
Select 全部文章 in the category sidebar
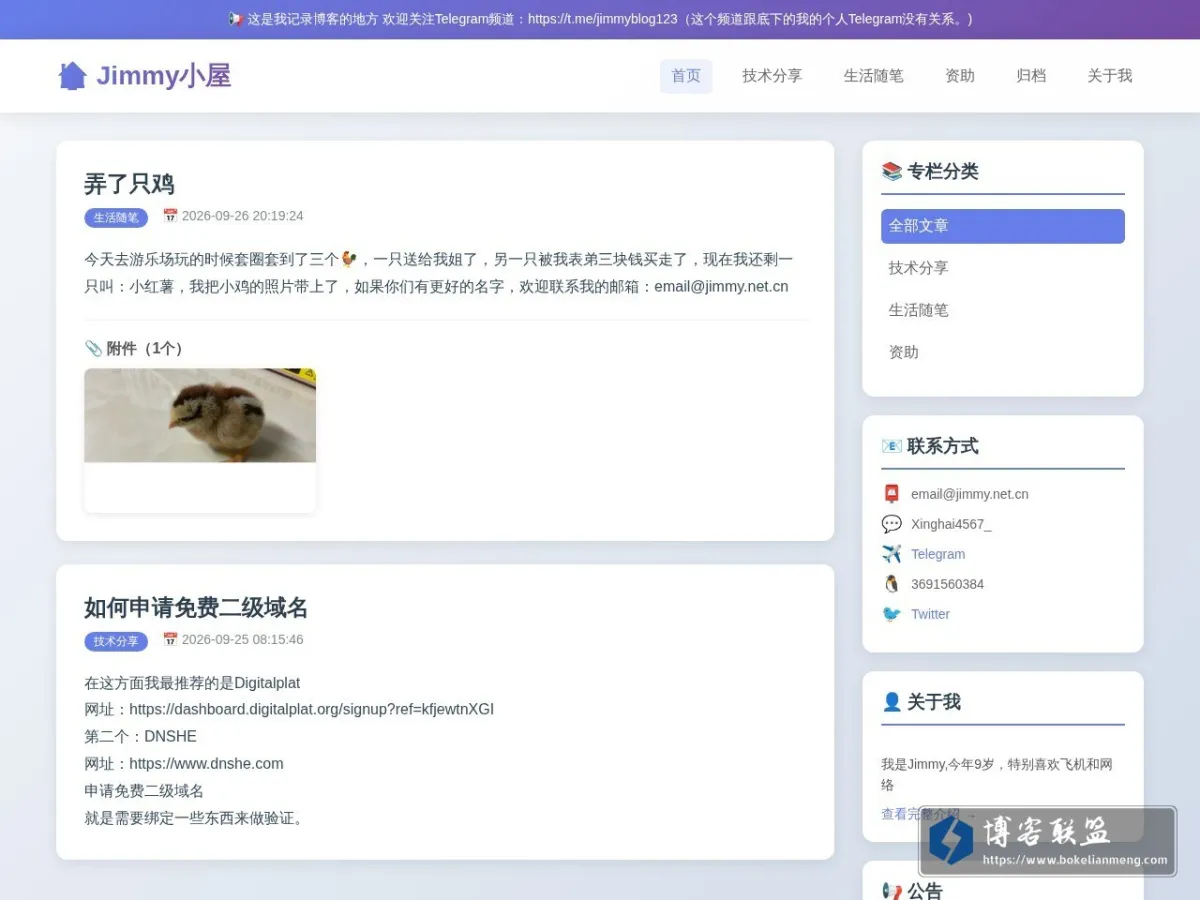(1003, 226)
